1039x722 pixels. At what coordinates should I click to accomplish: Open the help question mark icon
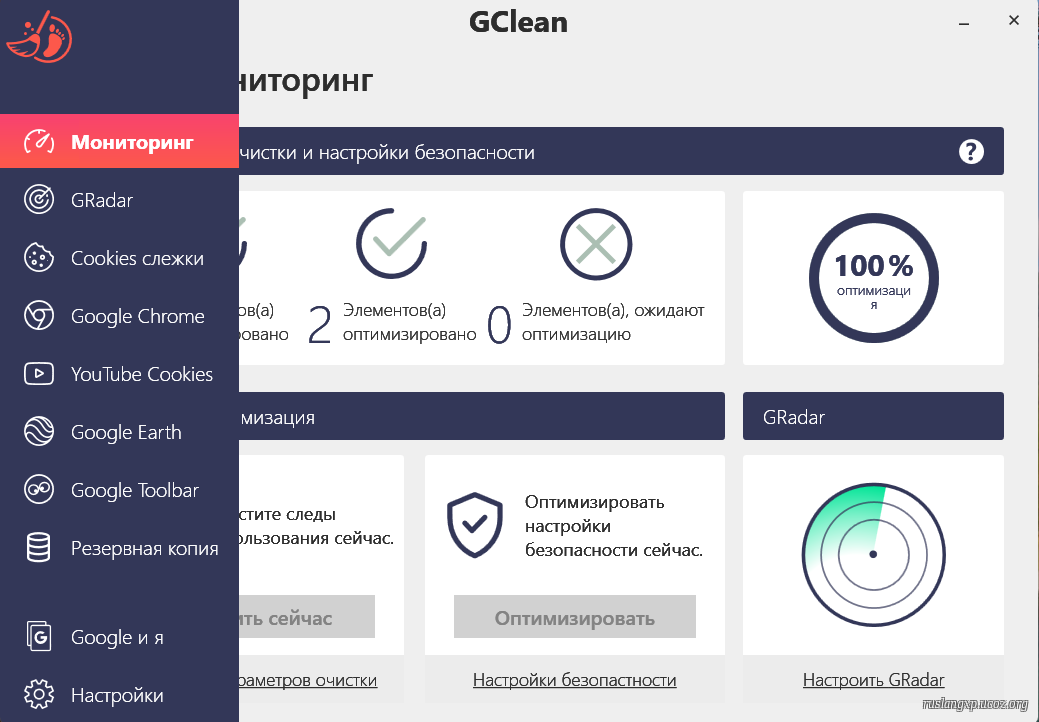[x=971, y=152]
